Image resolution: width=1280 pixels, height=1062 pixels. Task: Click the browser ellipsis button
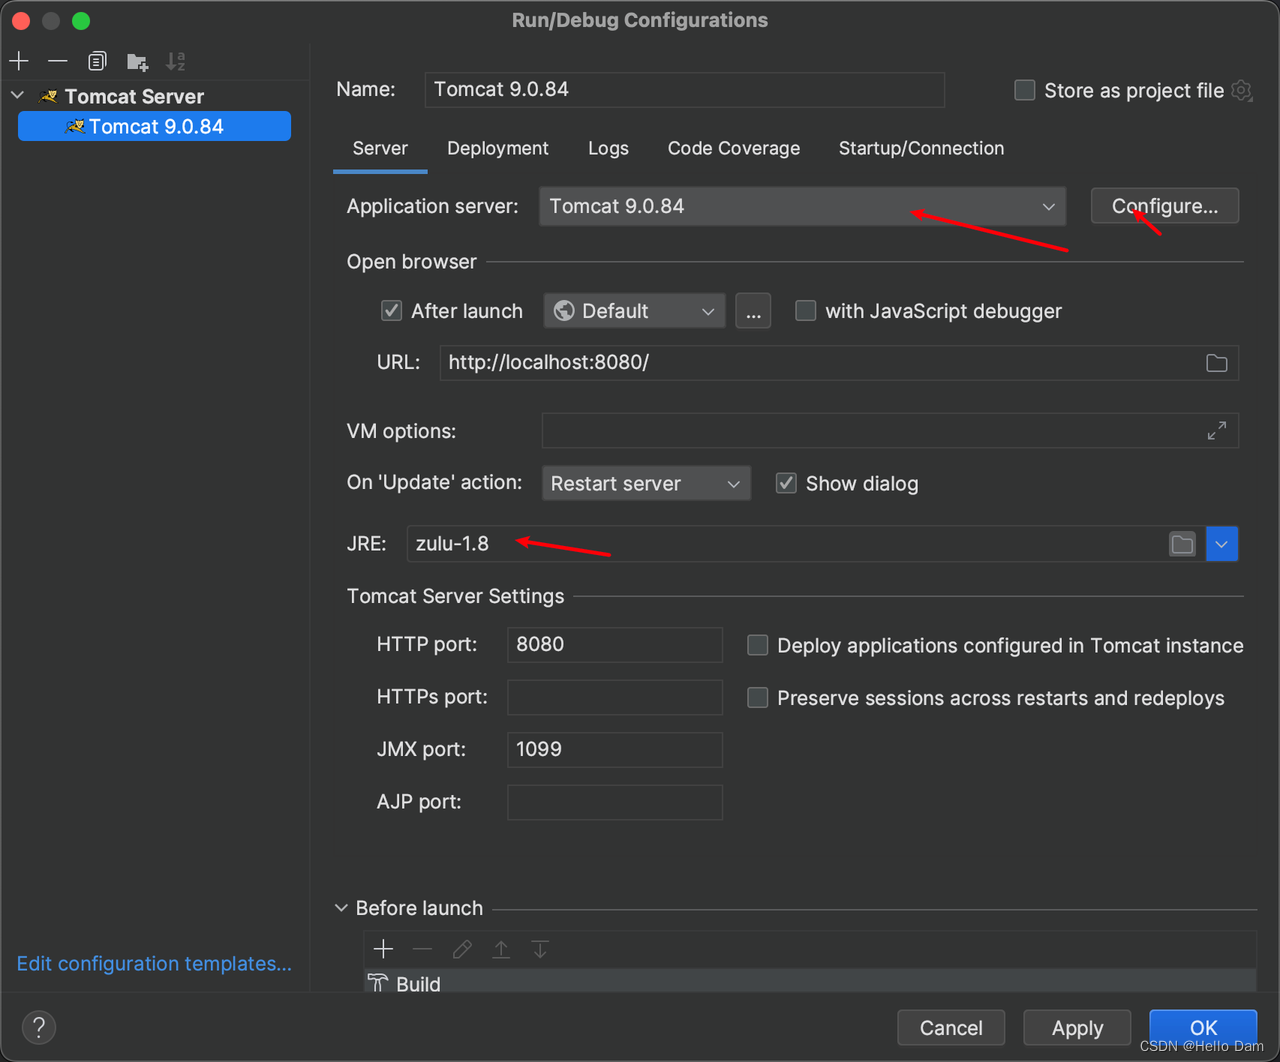pos(753,311)
